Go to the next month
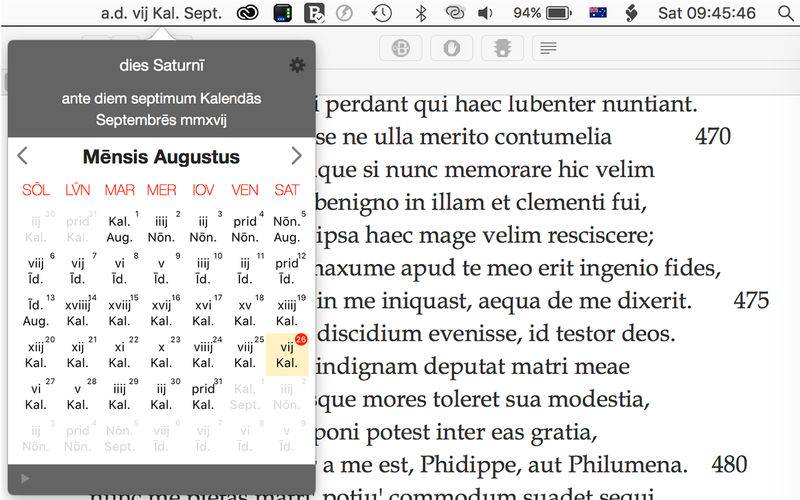The image size is (800, 500). point(296,156)
